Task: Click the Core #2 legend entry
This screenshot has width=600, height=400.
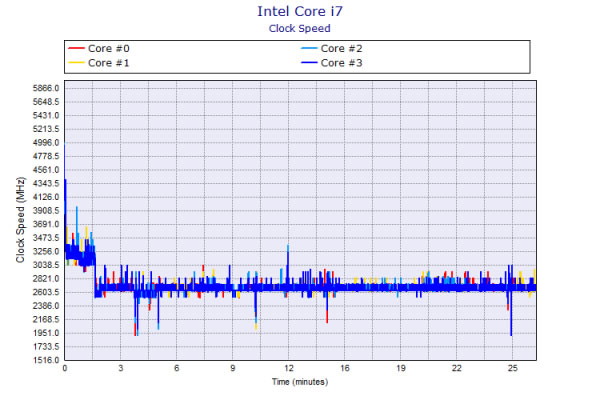Action: coord(332,49)
